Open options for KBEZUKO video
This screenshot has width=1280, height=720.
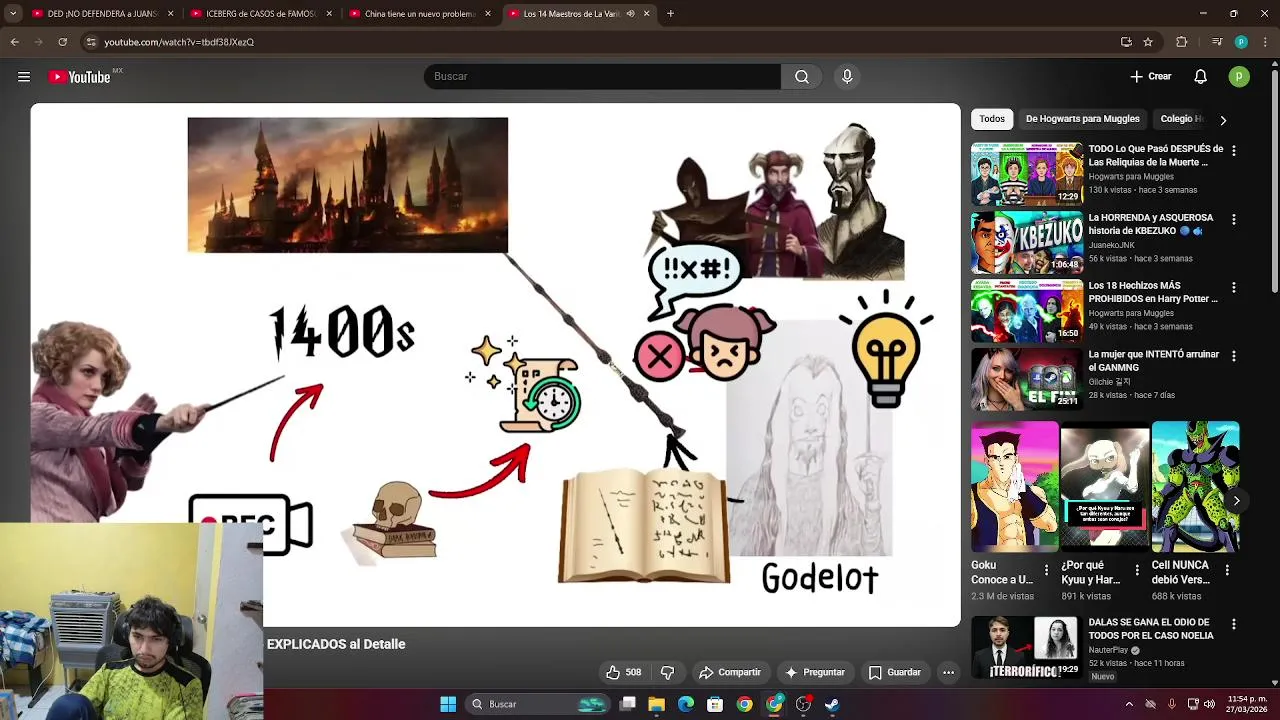tap(1233, 219)
